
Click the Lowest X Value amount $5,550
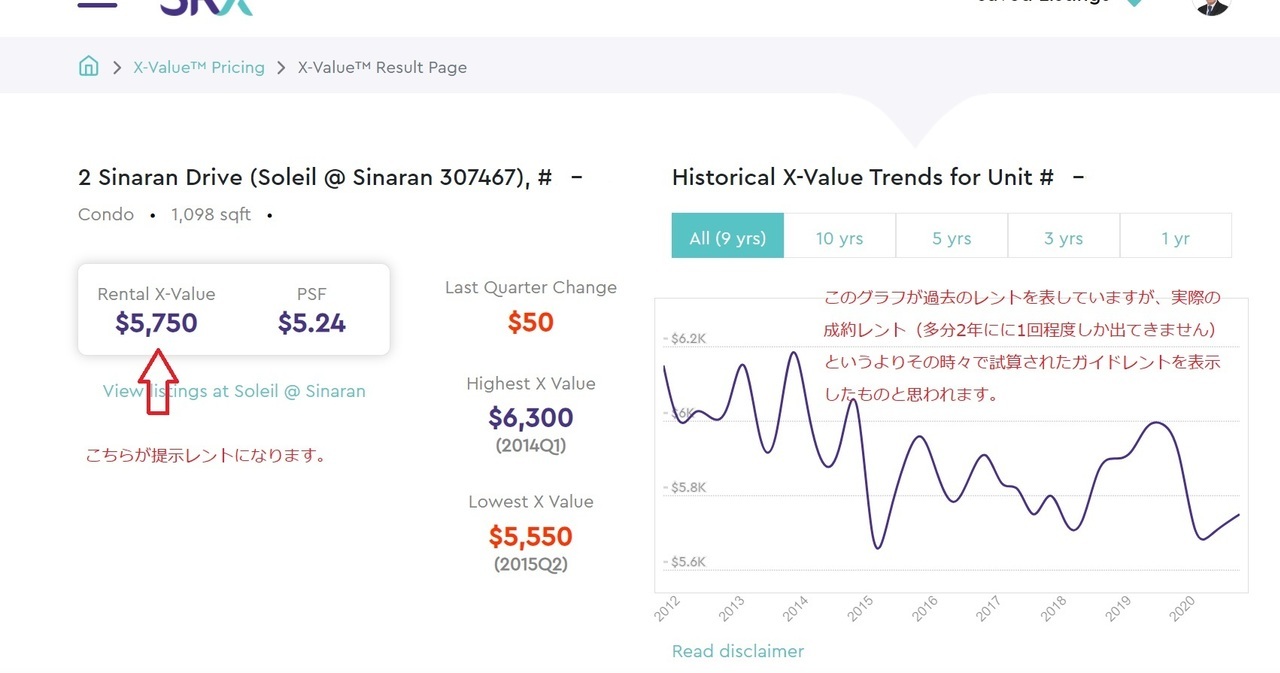531,536
